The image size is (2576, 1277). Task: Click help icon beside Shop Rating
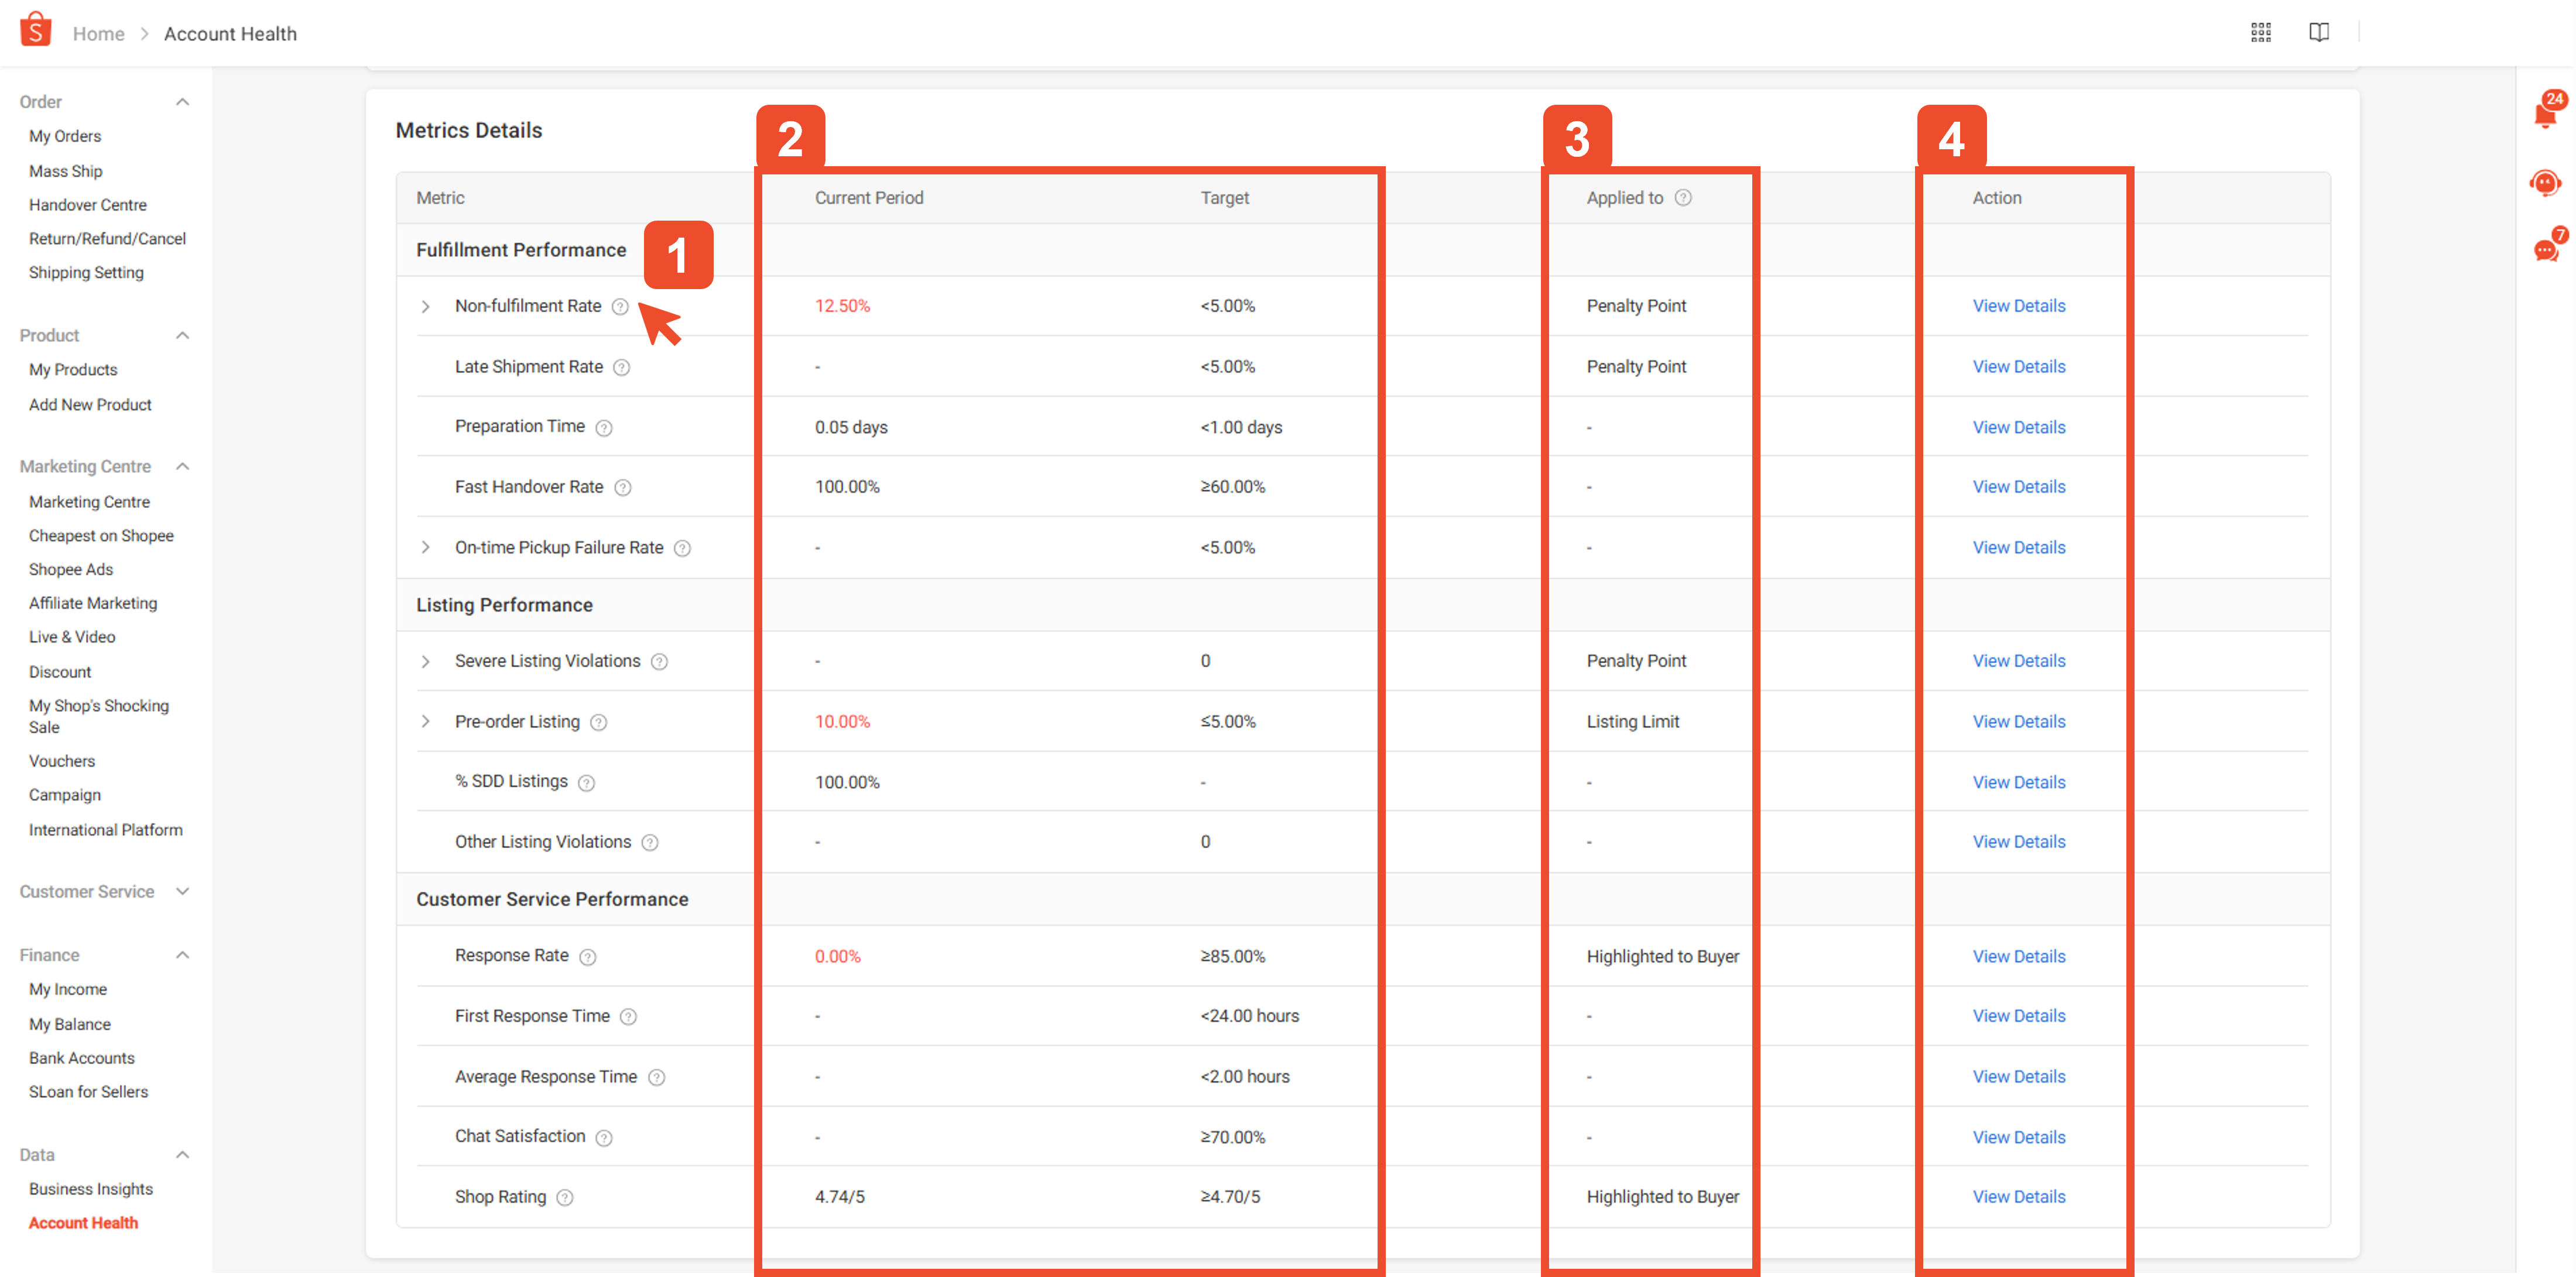coord(565,1198)
